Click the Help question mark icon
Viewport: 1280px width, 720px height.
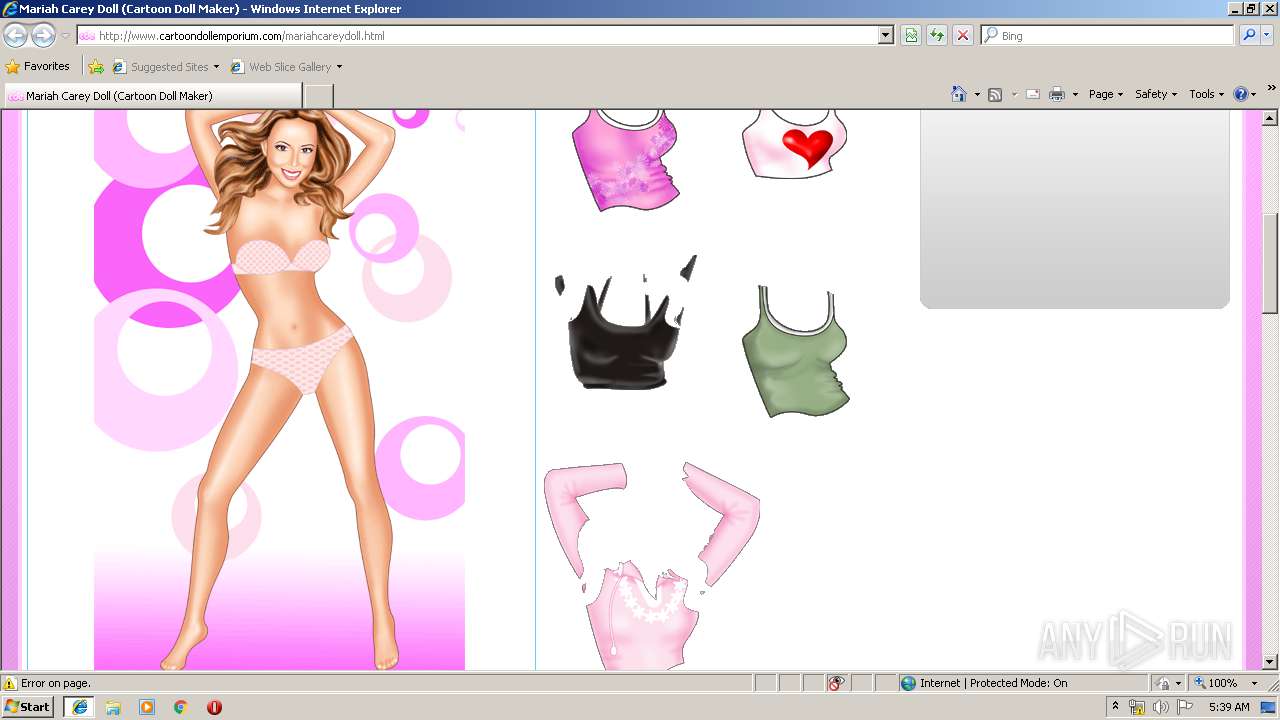(1241, 94)
